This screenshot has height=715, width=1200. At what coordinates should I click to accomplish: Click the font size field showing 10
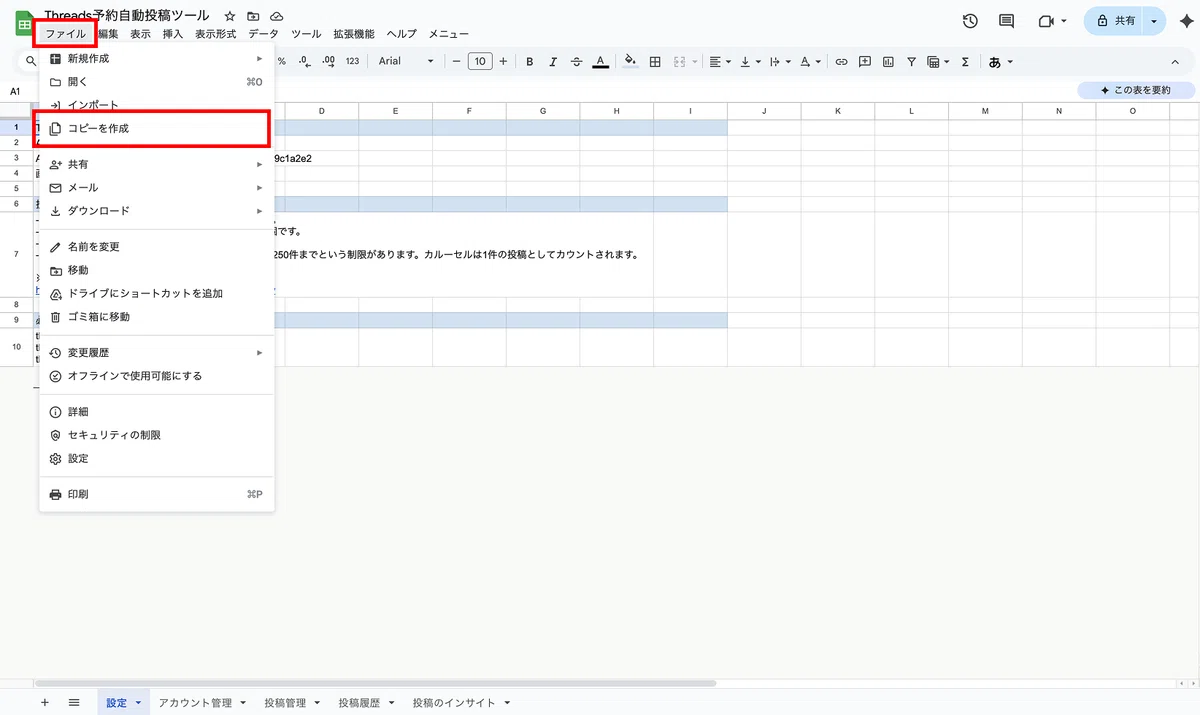click(x=481, y=61)
